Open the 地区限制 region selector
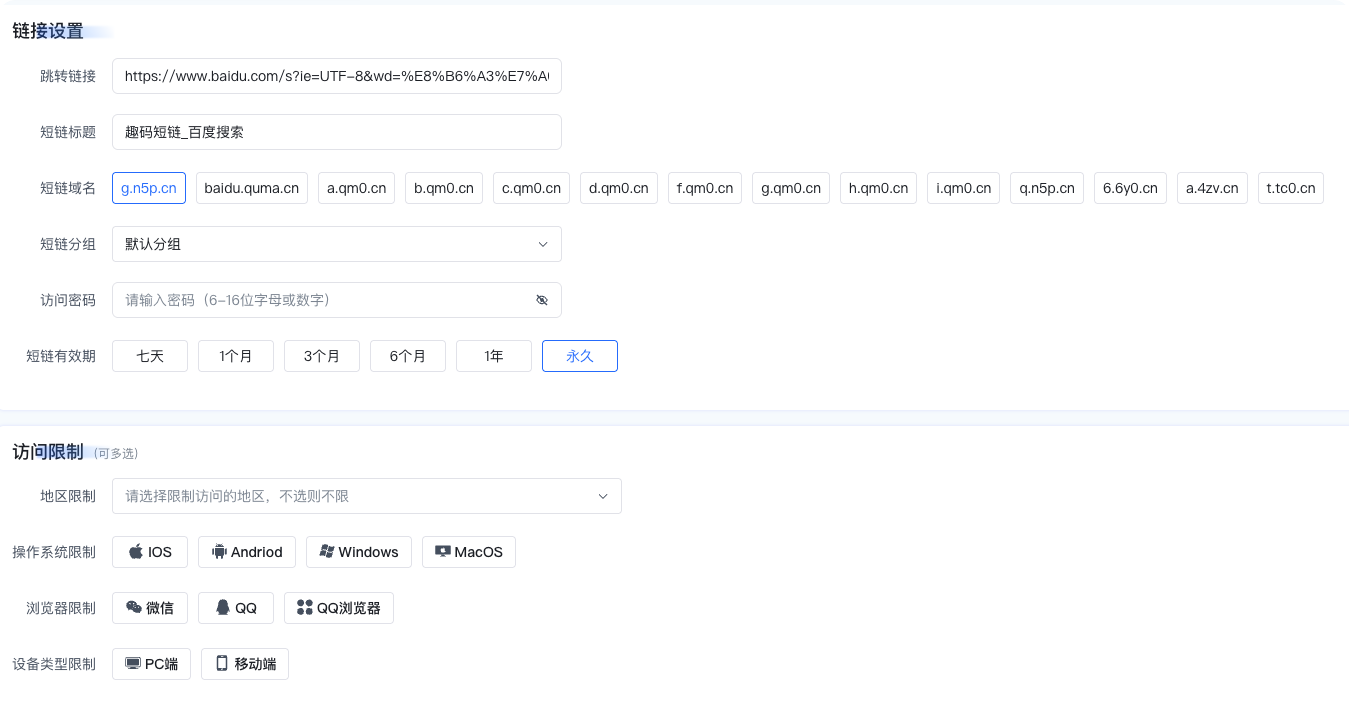 (x=366, y=495)
